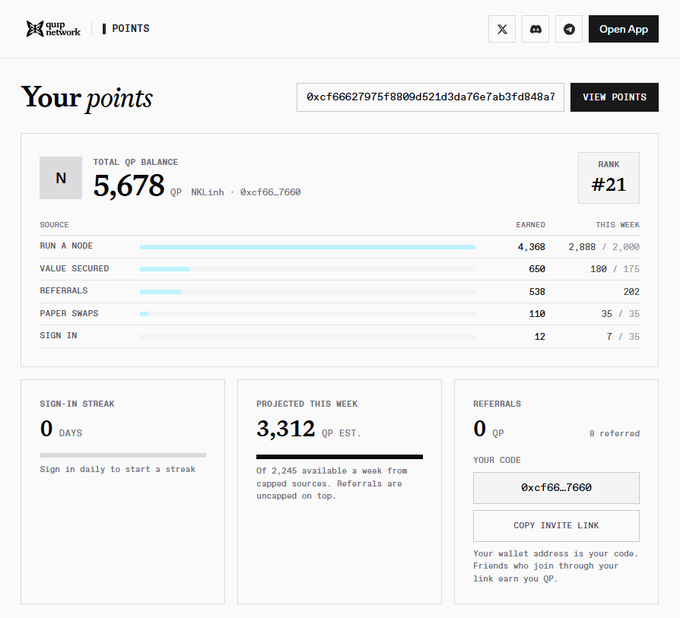The height and width of the screenshot is (618, 680).
Task: Focus the wallet address input field
Action: pos(430,97)
